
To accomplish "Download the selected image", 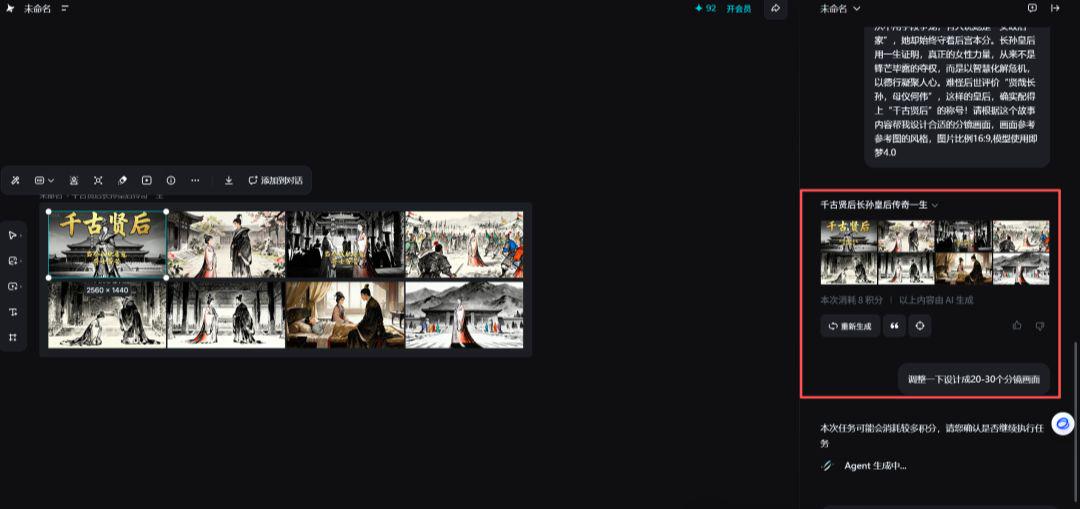I will click(229, 180).
